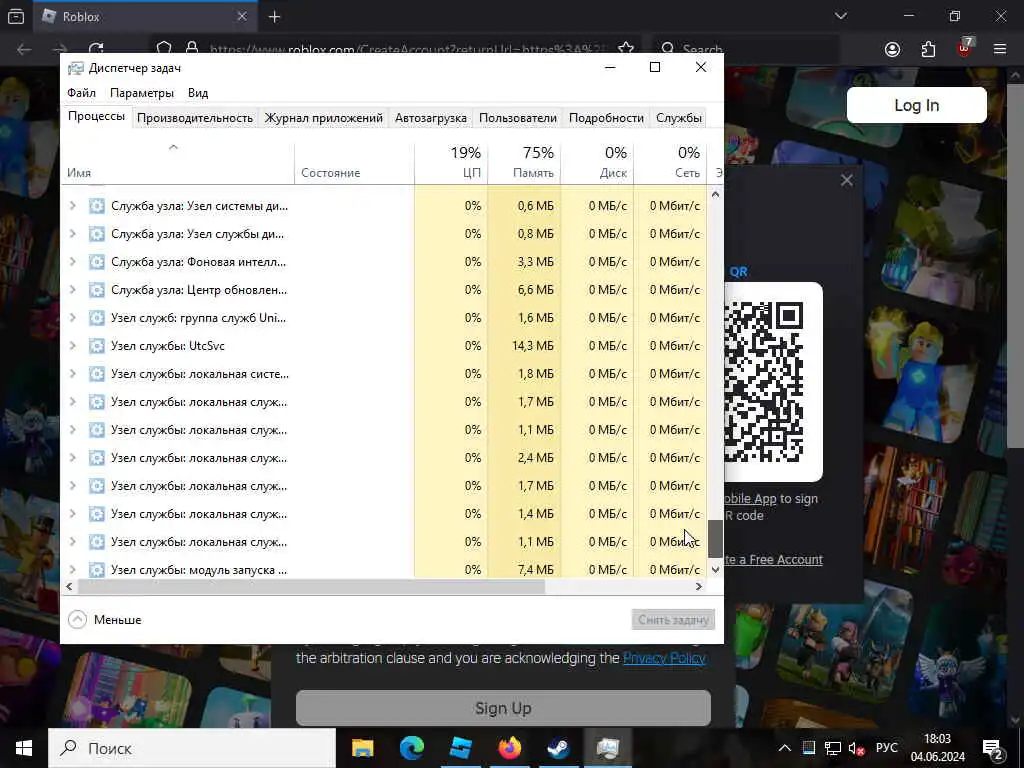1024x768 pixels.
Task: Click the Roblox Log In button
Action: 916,105
